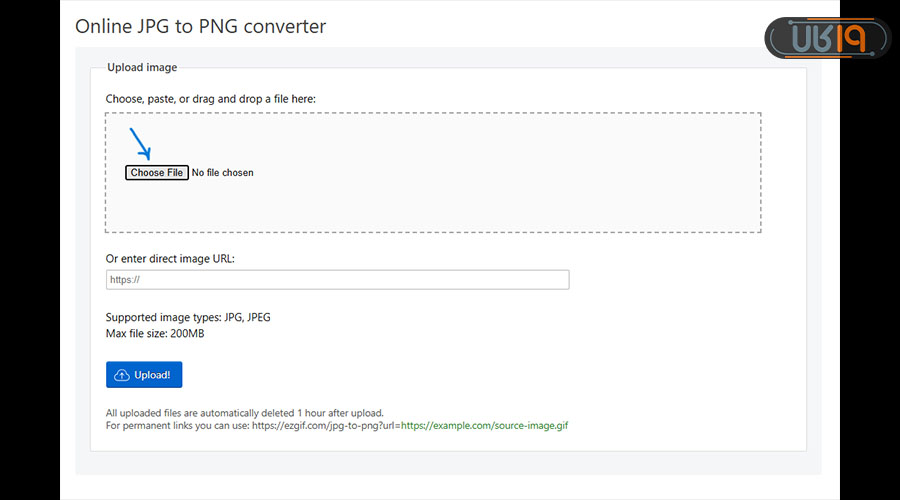Click the cloud upload icon in Upload button
900x500 pixels.
pyautogui.click(x=122, y=375)
